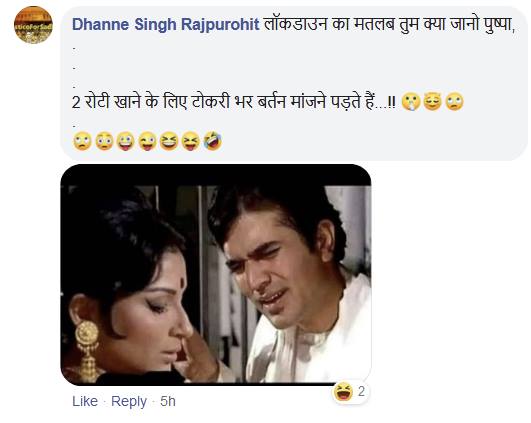The image size is (531, 423).
Task: Click the लॉकडाउन comment text line
Action: point(389,25)
